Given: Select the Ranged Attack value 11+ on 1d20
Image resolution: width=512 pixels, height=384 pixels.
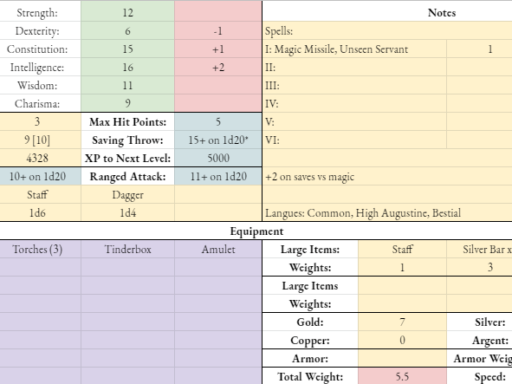Looking at the screenshot, I should pos(218,176).
